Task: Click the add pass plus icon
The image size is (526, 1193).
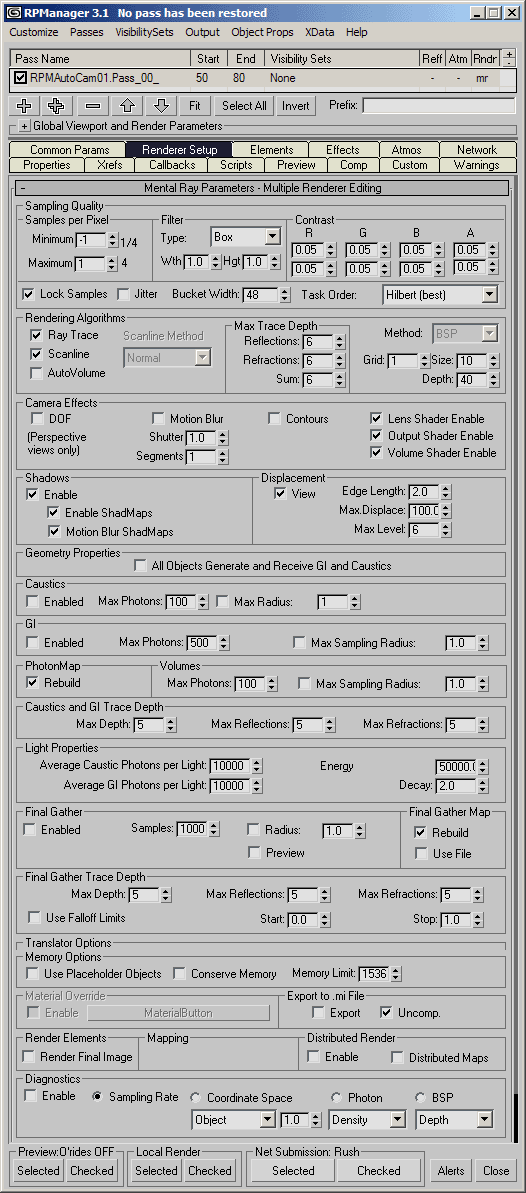Action: click(x=24, y=106)
